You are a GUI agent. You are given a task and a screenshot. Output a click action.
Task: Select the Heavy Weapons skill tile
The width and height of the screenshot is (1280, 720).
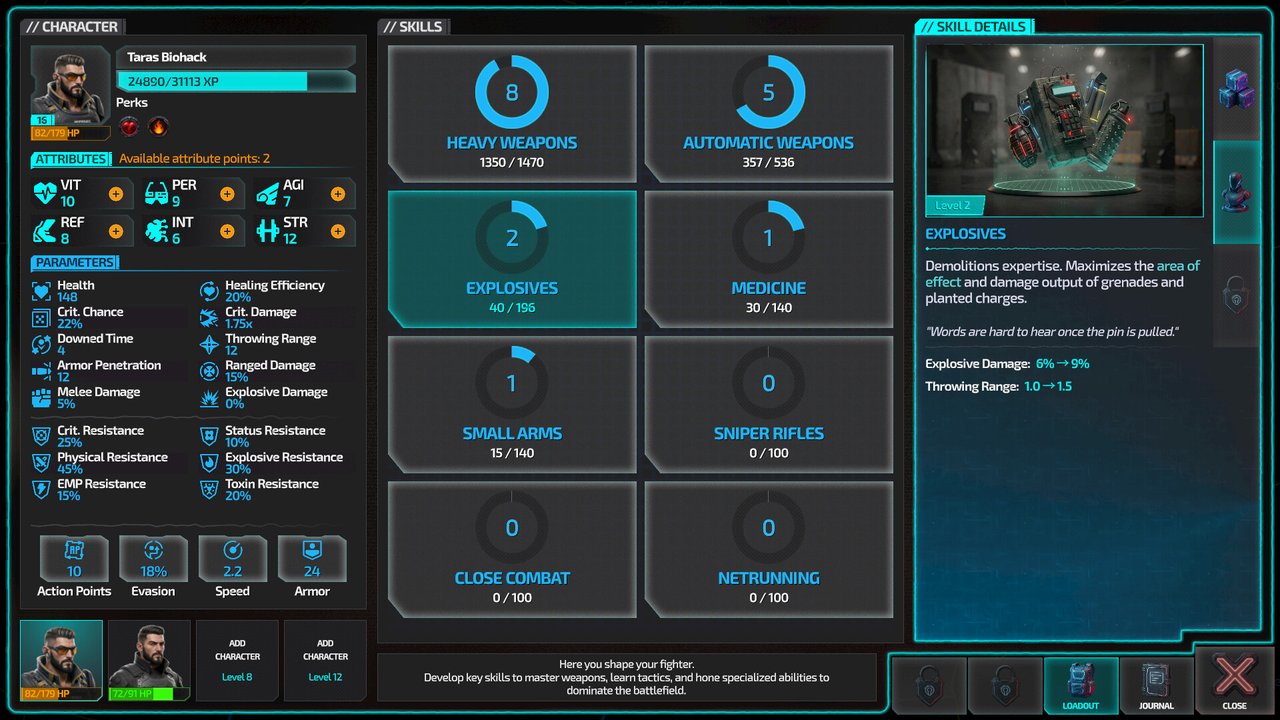(512, 113)
